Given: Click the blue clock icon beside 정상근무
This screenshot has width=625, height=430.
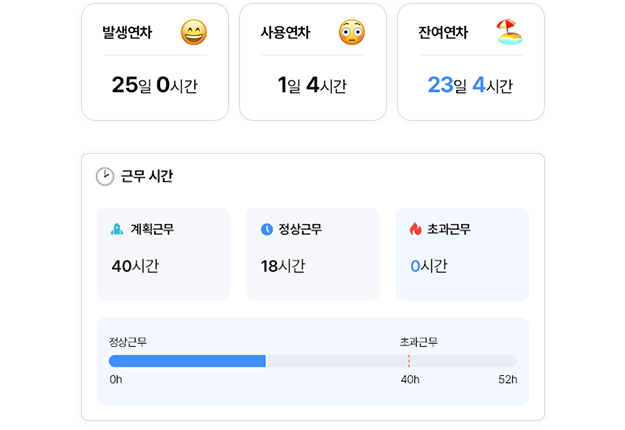Looking at the screenshot, I should tap(267, 229).
